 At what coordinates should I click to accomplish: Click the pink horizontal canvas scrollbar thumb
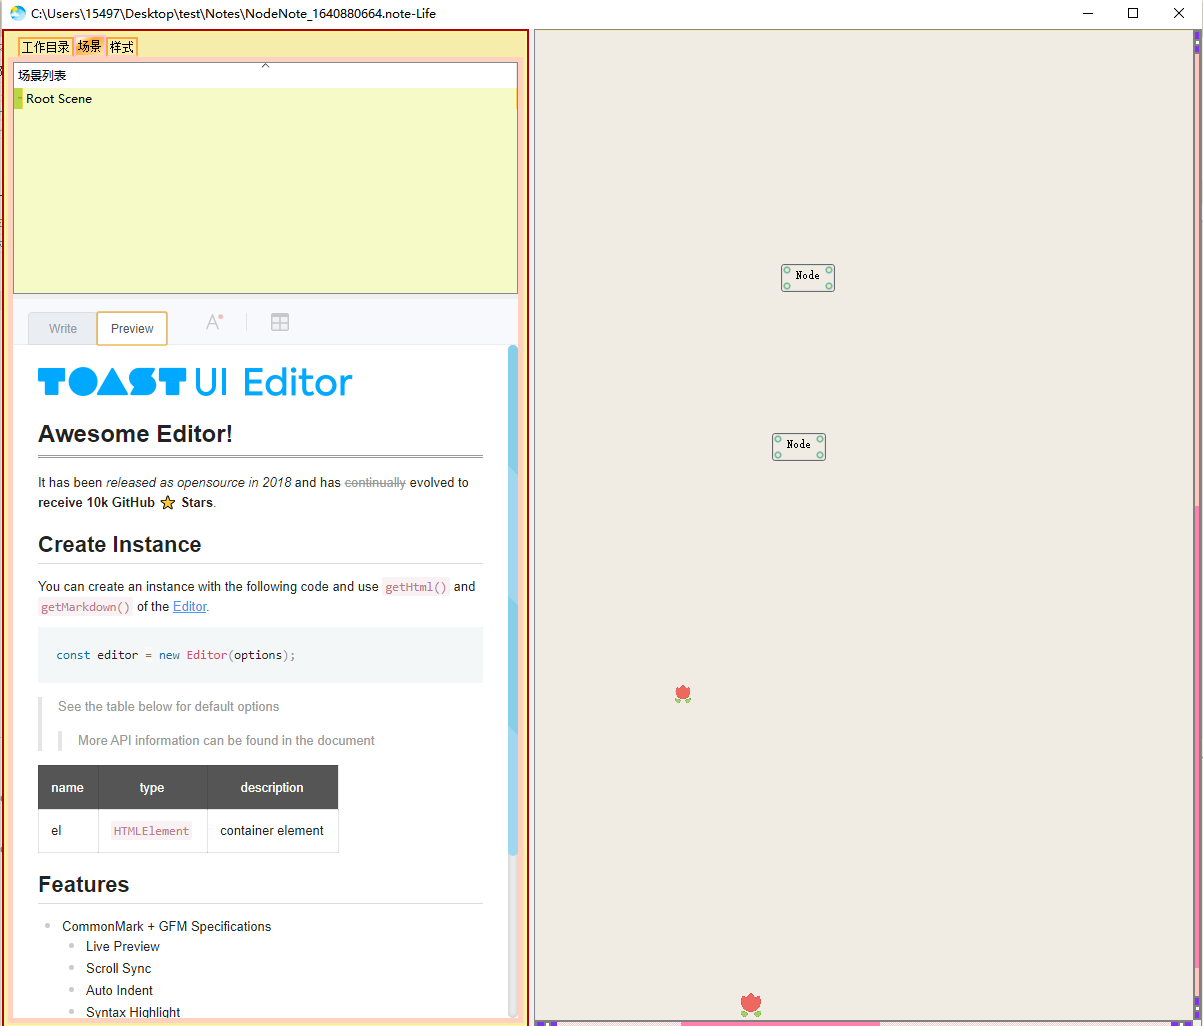[780, 1023]
